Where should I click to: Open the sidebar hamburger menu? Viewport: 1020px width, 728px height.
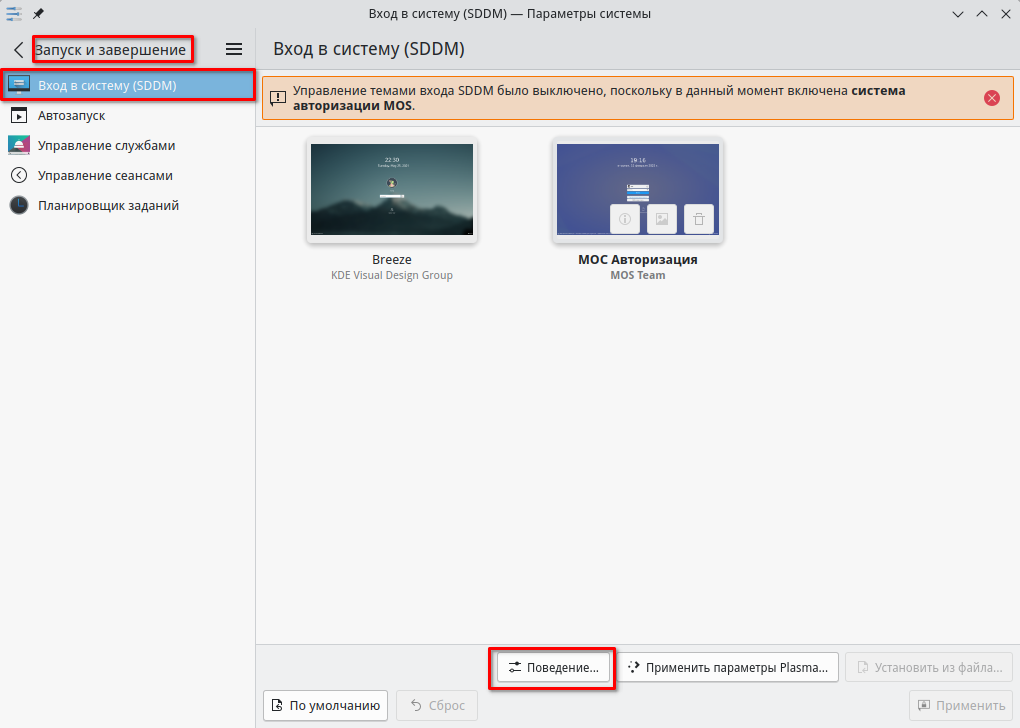pos(234,49)
